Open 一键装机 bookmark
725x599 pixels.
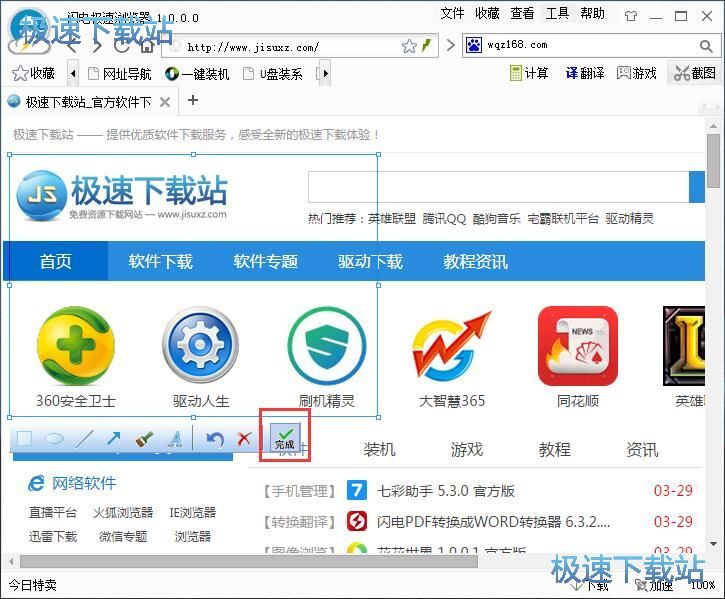(197, 74)
